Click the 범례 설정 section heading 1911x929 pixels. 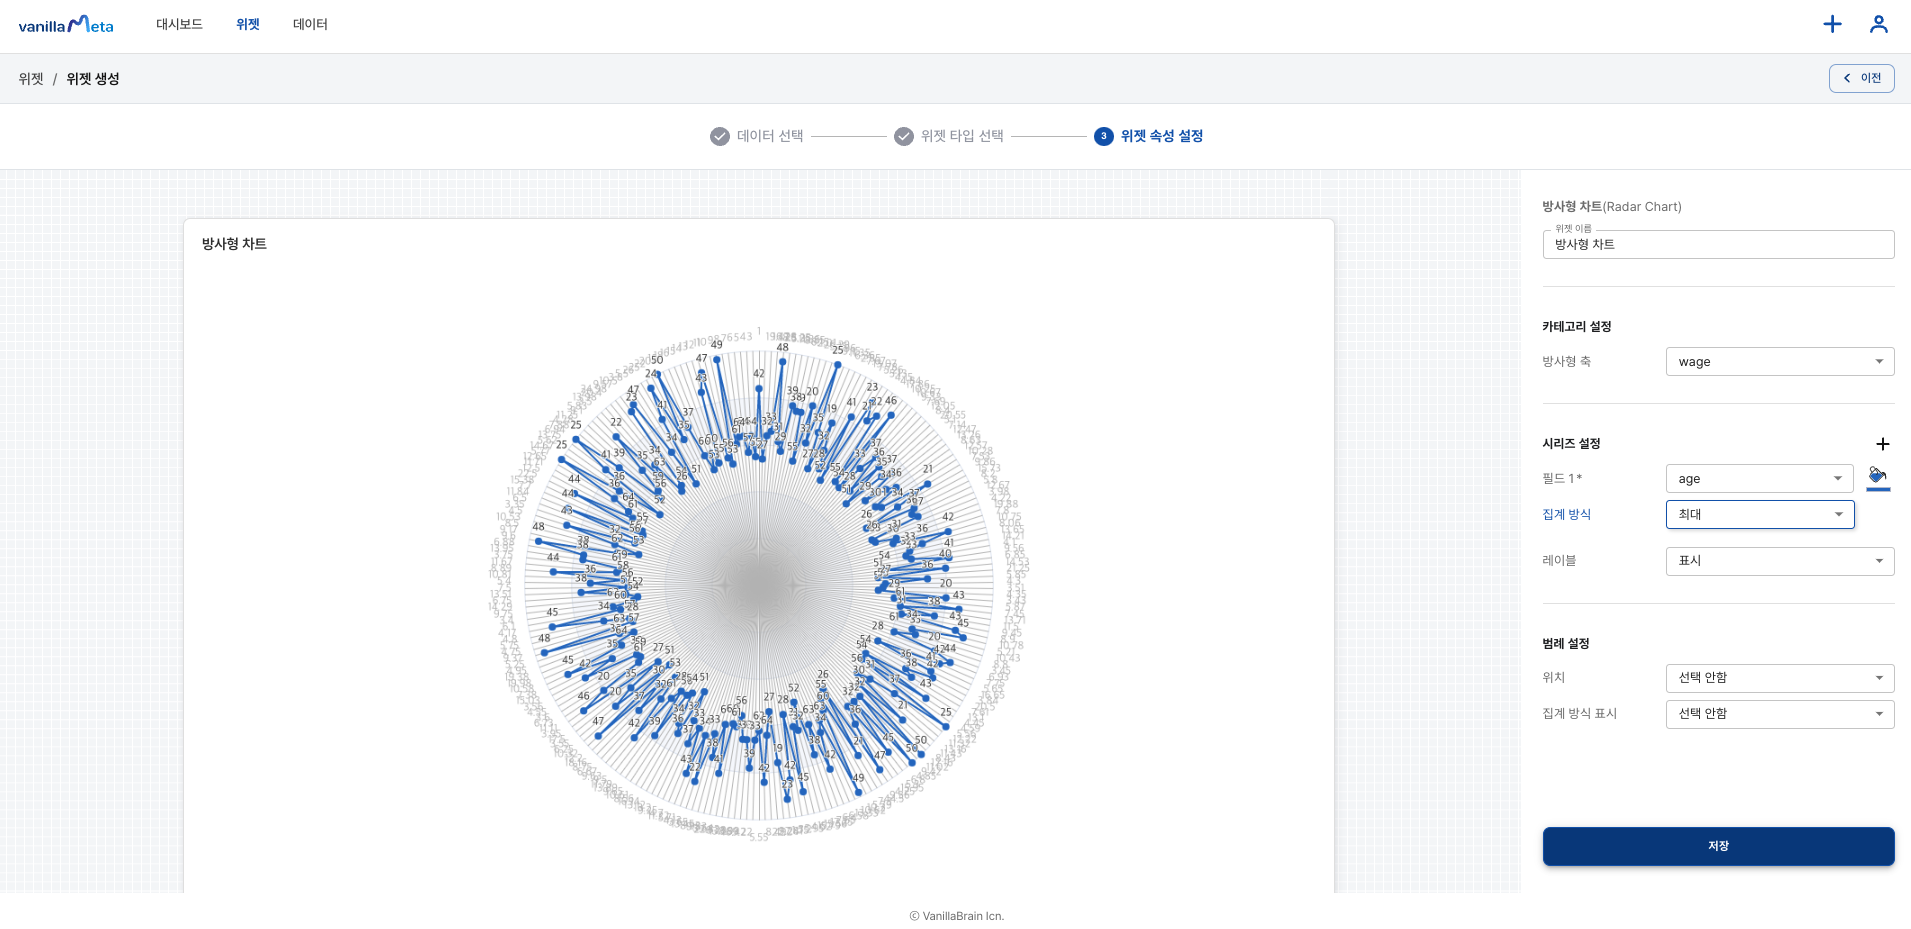pos(1565,644)
